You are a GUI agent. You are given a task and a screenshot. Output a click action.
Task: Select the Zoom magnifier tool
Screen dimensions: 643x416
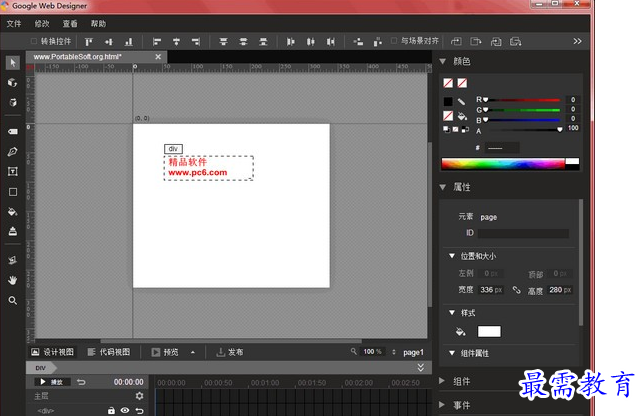(13, 300)
